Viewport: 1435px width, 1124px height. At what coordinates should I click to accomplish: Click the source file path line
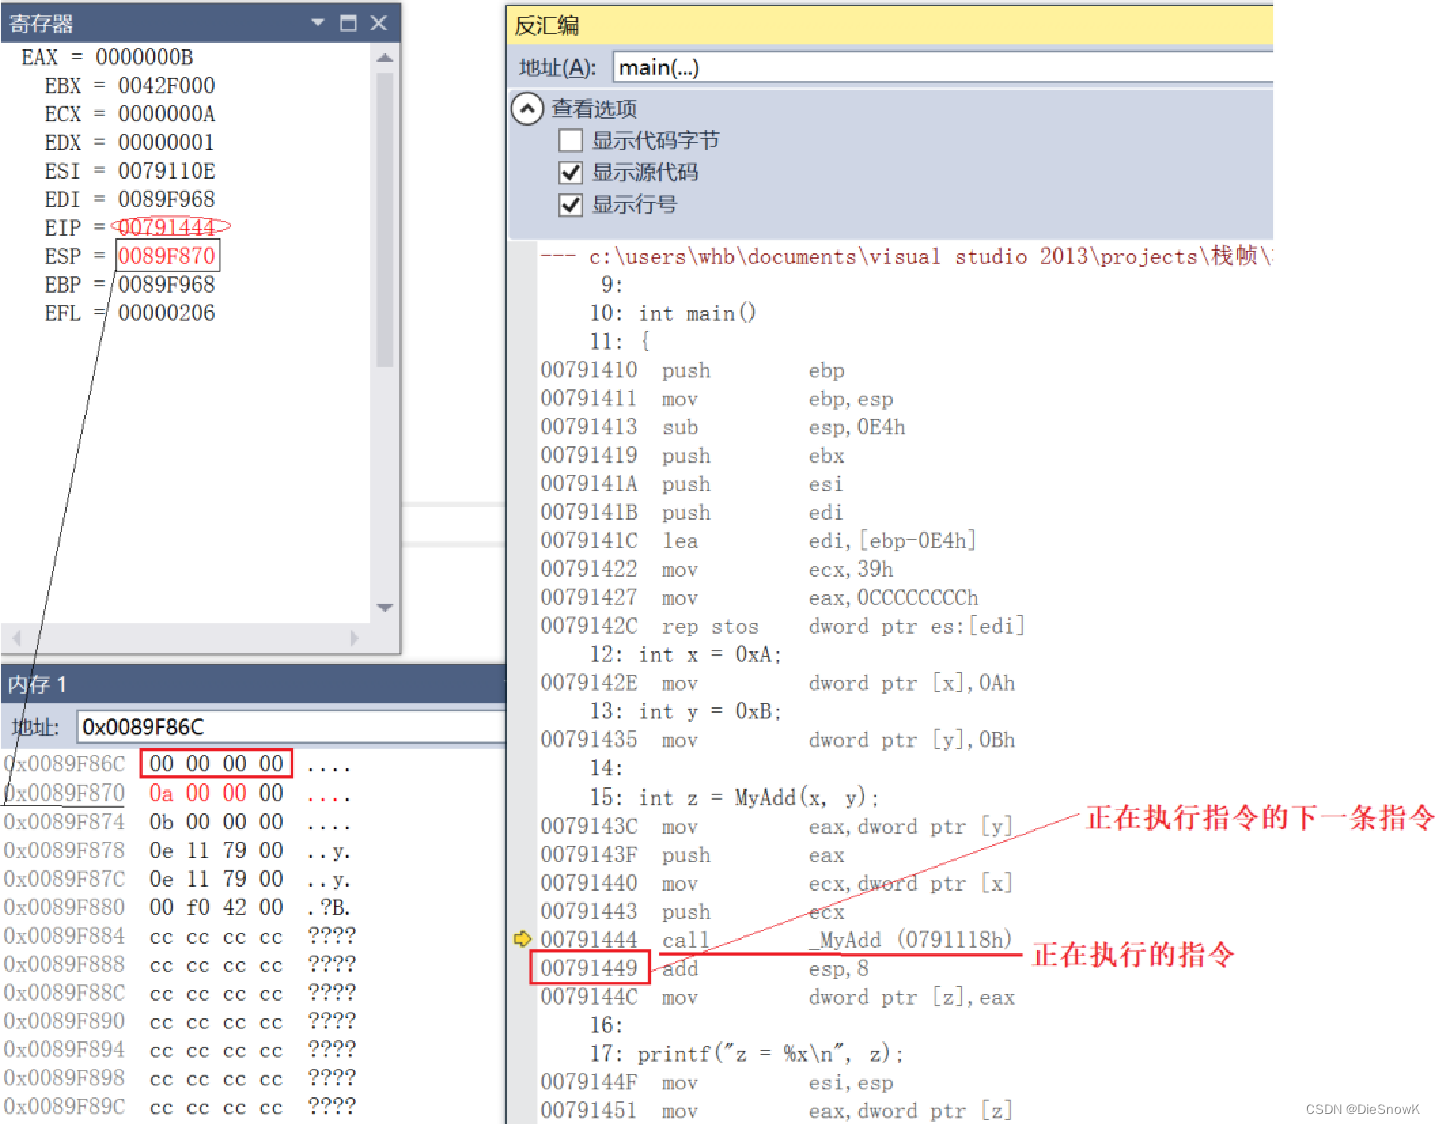pyautogui.click(x=906, y=257)
